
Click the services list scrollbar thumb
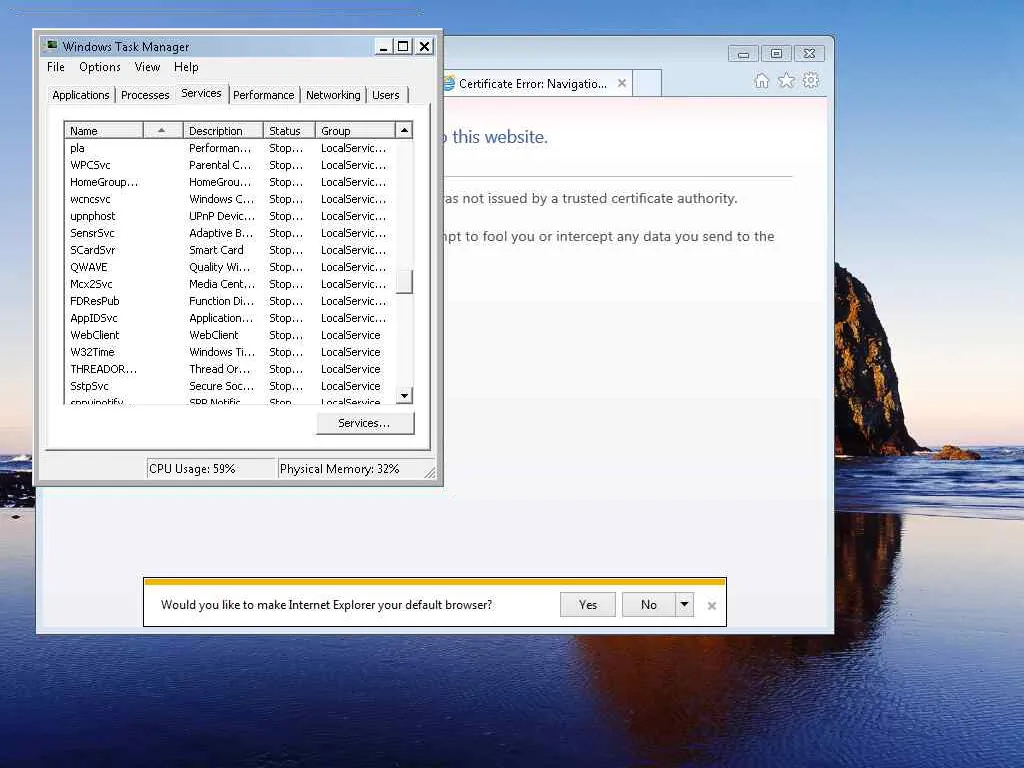coord(404,281)
